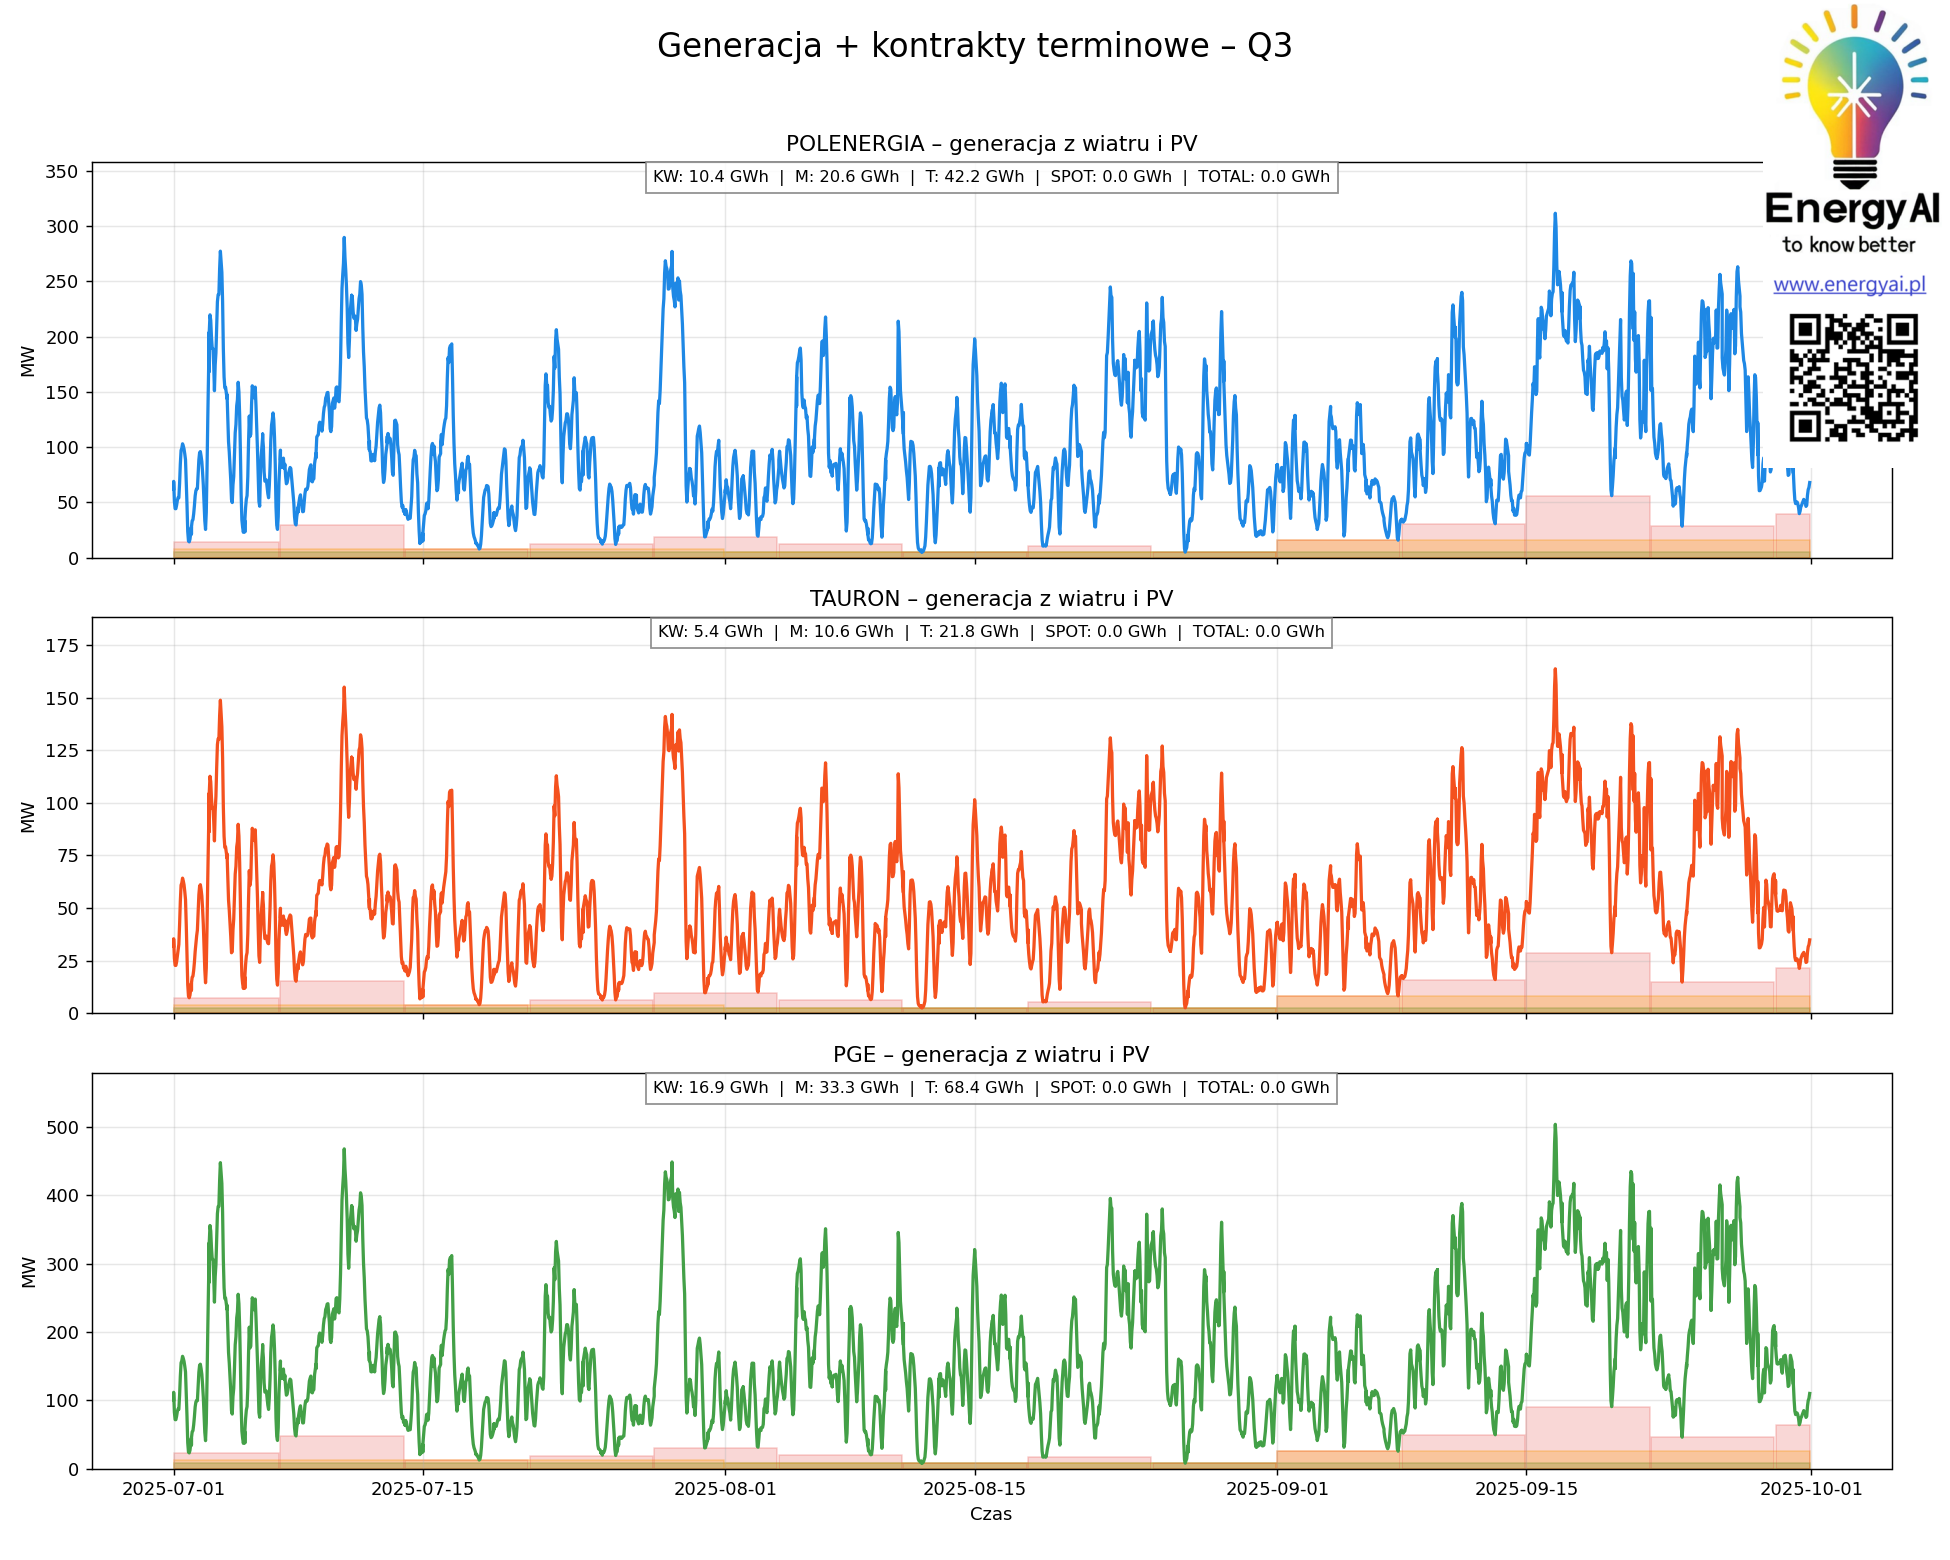Click the TAURON chart summary stats box
Screen dimensions: 1950x1560
tap(991, 632)
